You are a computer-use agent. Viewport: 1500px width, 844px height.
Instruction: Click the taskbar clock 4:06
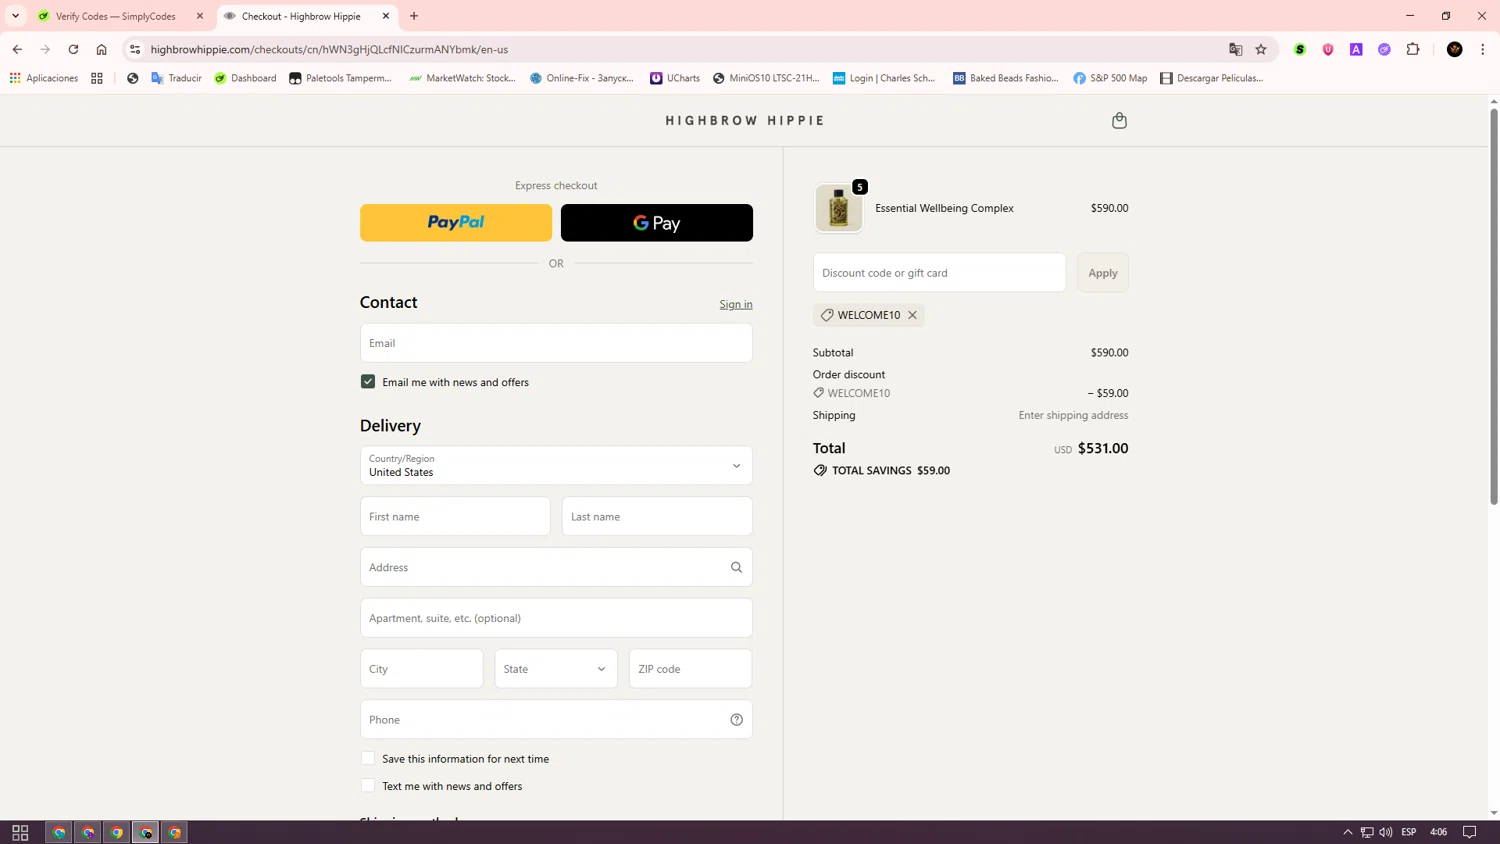coord(1439,832)
